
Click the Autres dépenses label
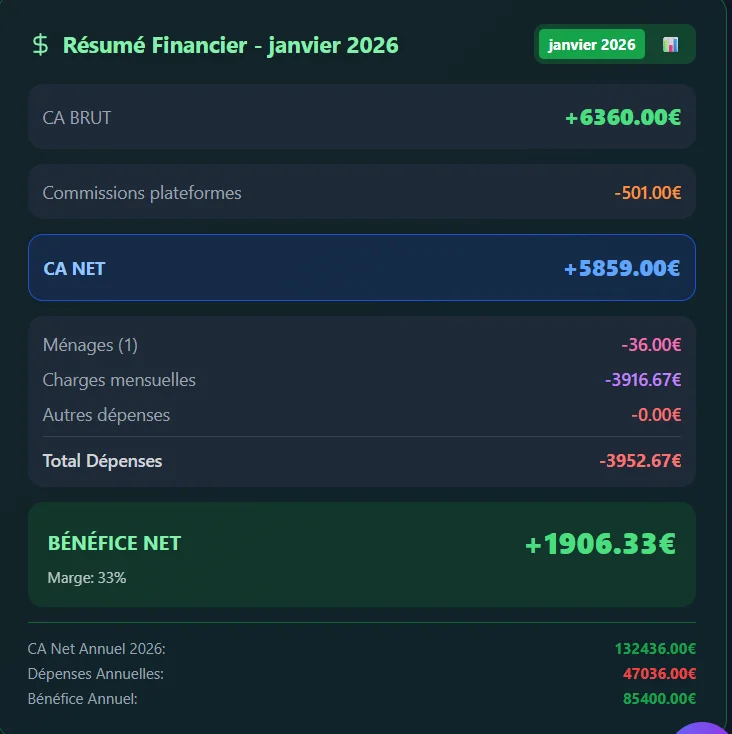tap(106, 415)
